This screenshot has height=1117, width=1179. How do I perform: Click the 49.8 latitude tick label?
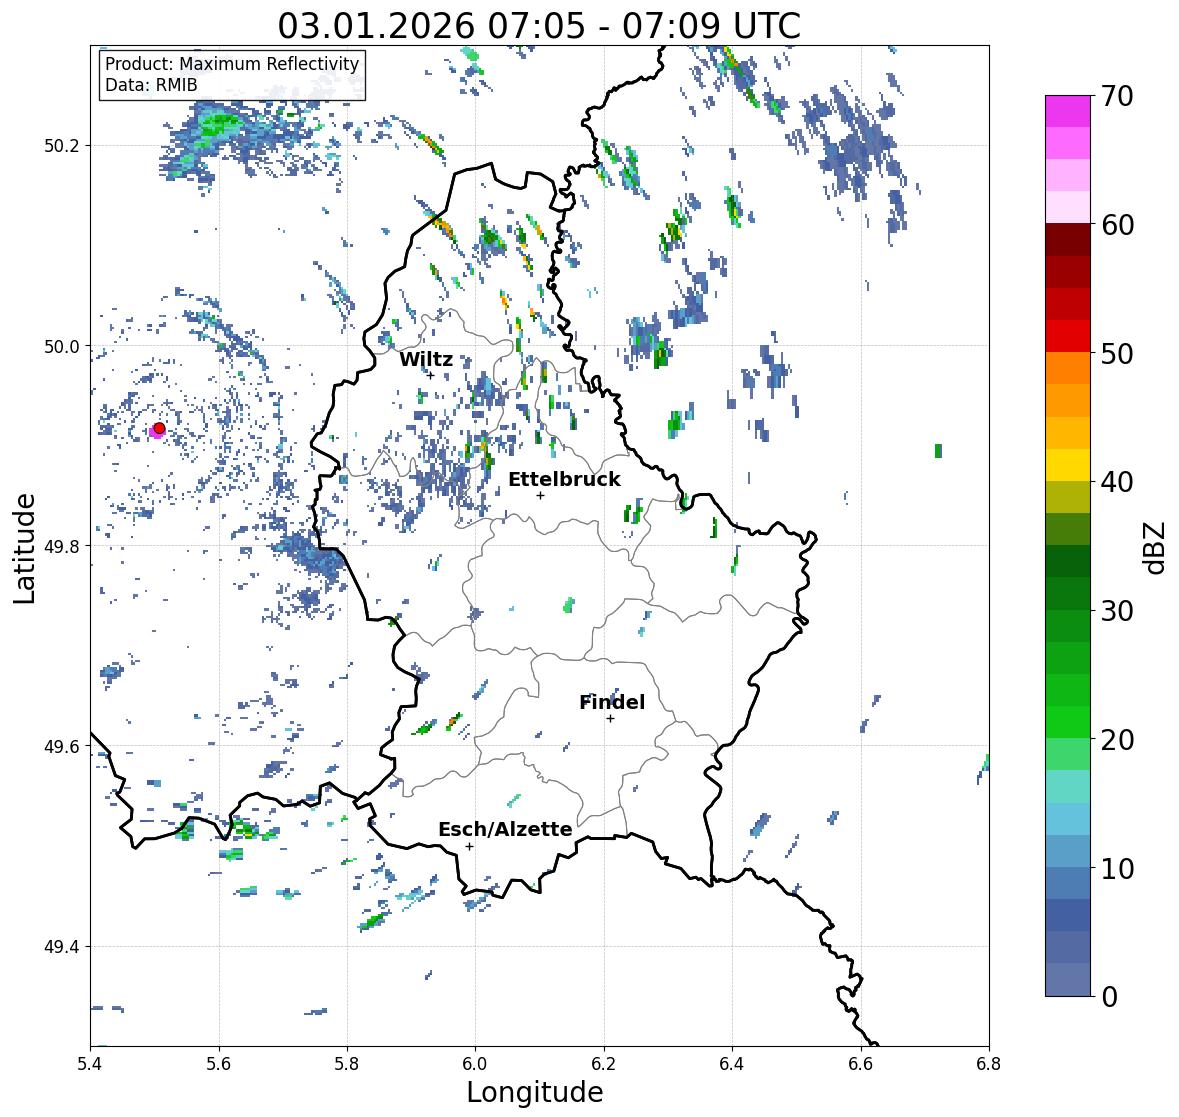pos(62,546)
